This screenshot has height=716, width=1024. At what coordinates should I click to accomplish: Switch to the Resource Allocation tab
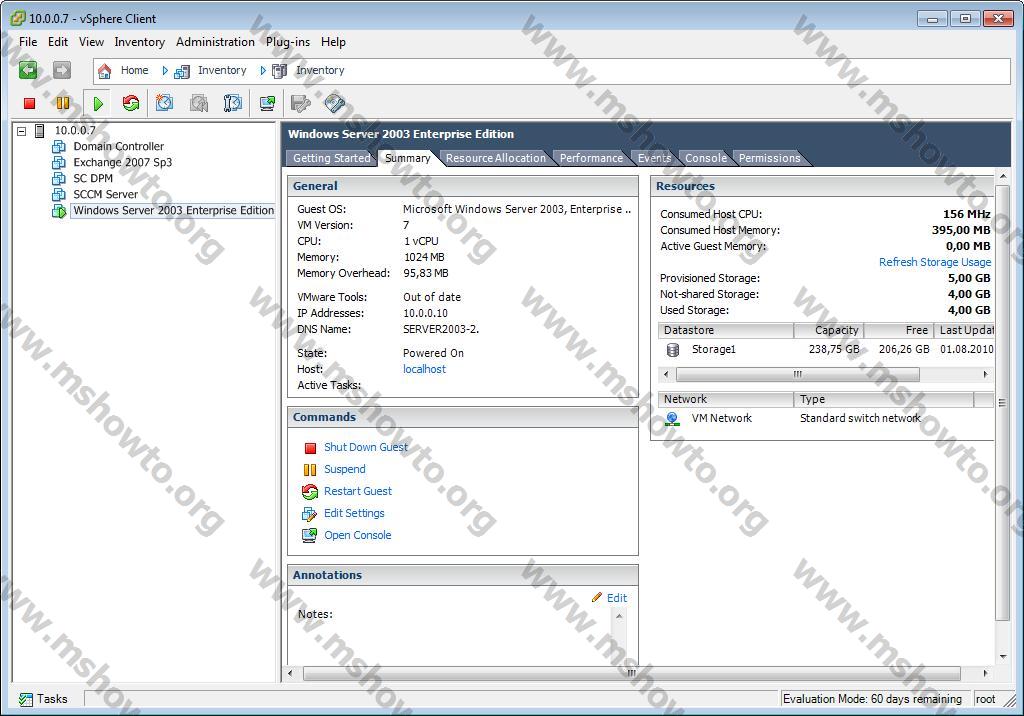point(496,158)
